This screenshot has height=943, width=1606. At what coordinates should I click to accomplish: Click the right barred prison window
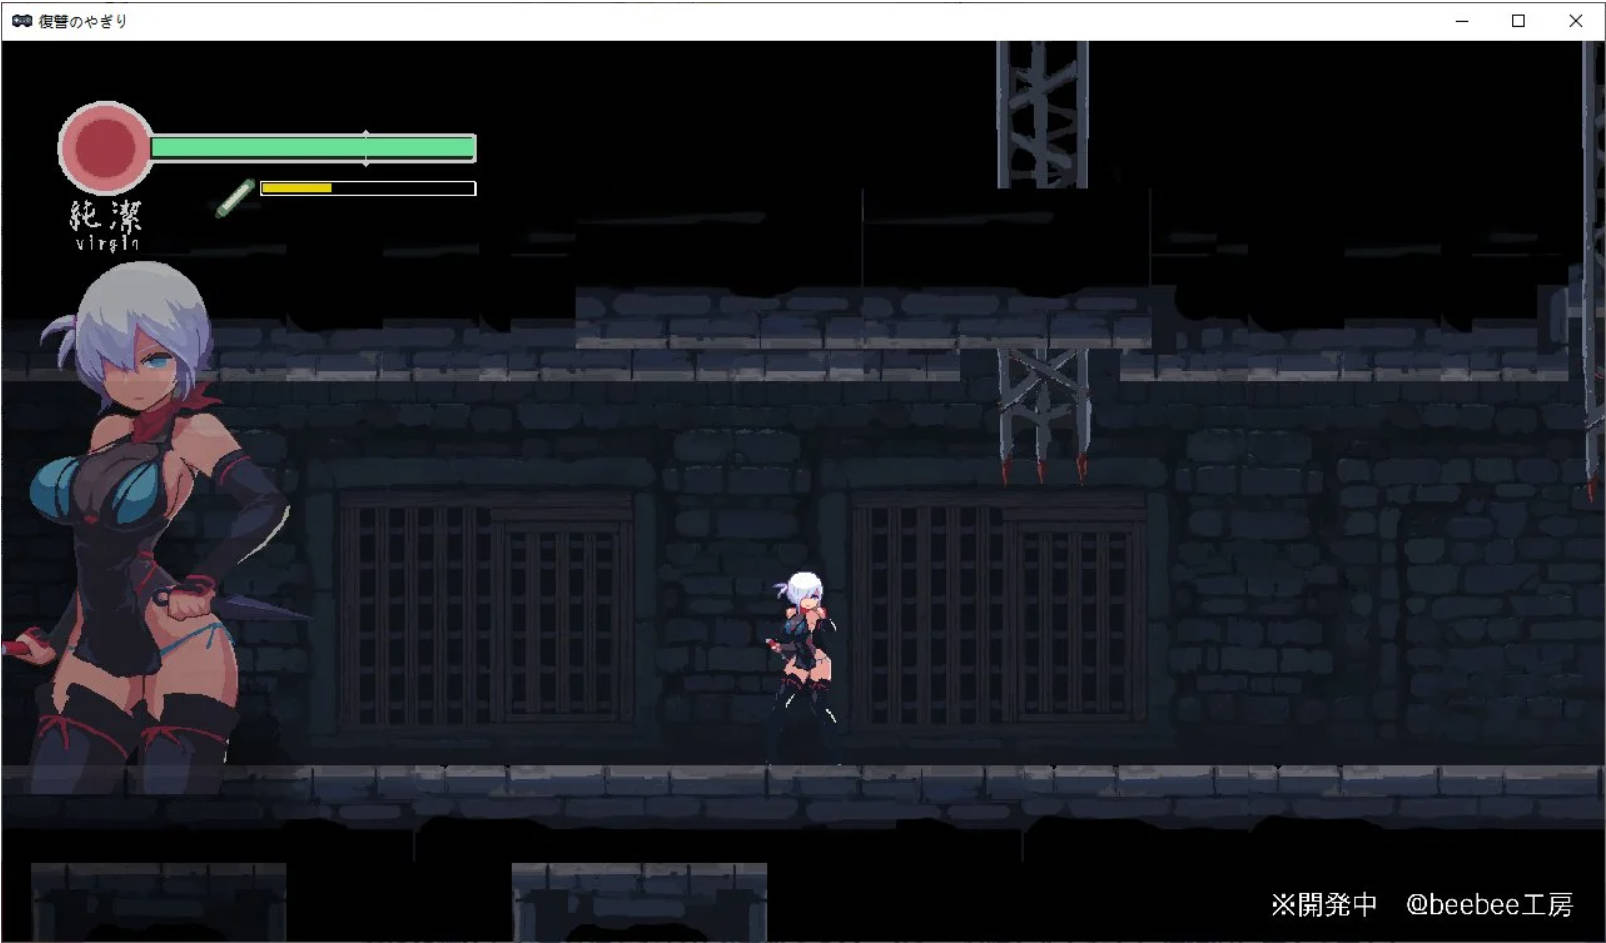[x=998, y=610]
